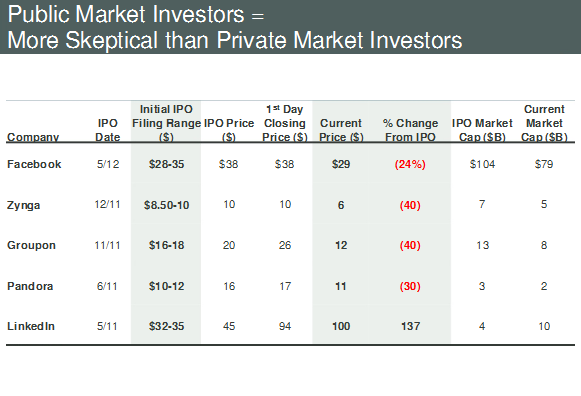Click LinkedIn's 94 first day closing price
The image size is (581, 396).
(285, 326)
